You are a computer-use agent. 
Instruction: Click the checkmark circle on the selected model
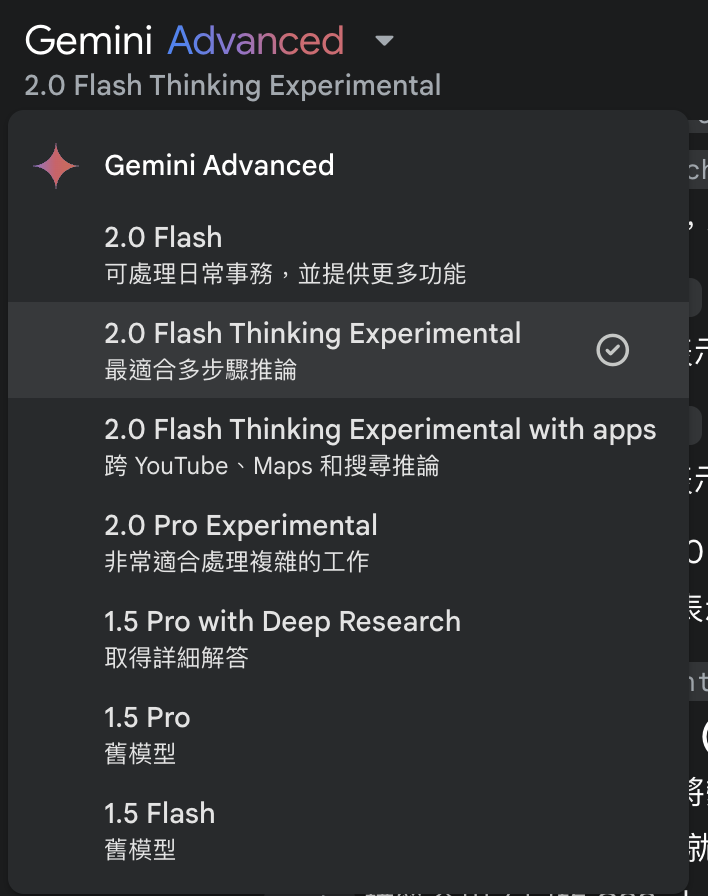[x=612, y=350]
